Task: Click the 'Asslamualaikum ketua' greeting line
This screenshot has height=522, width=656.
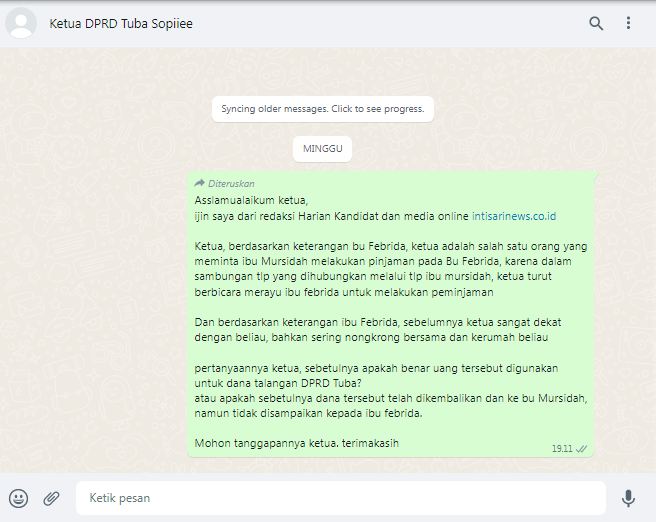Action: pos(251,200)
